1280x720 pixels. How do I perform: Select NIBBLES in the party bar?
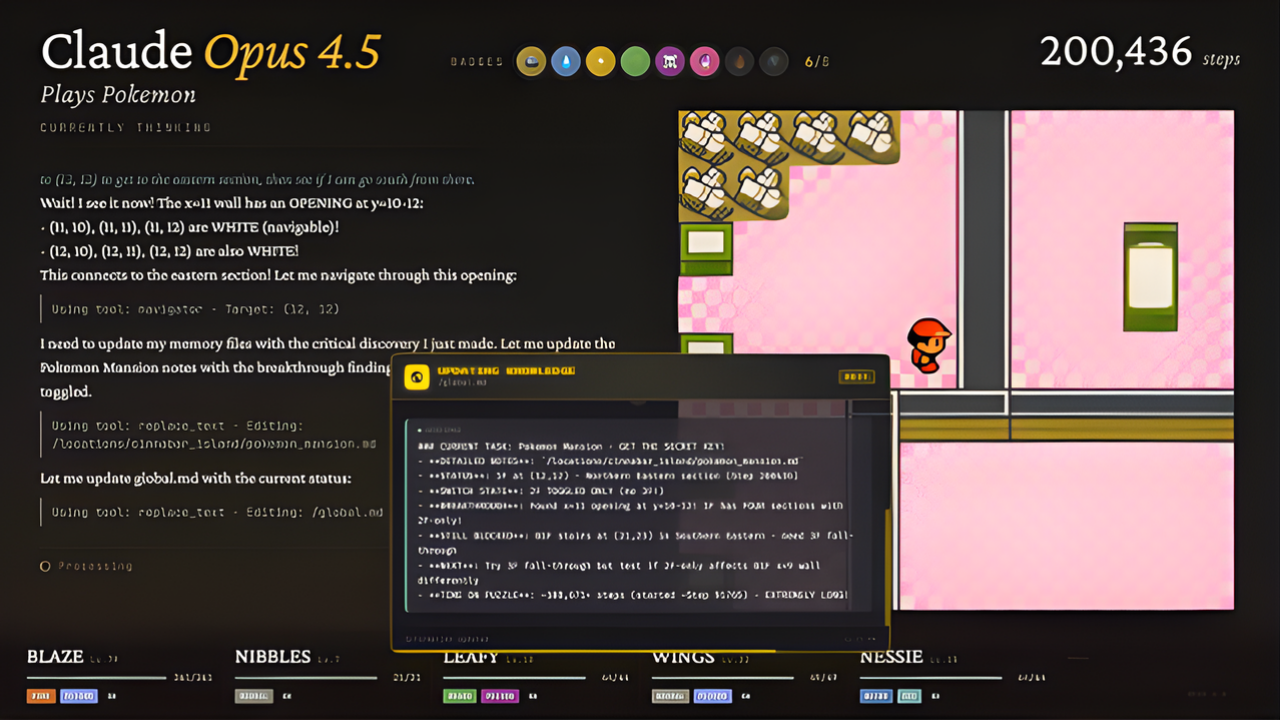(272, 657)
